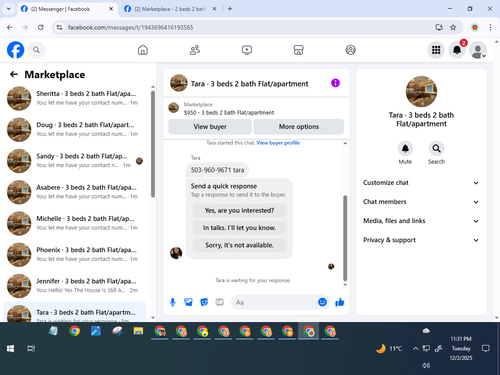This screenshot has height=375, width=500.
Task: Open Jennifer's conversation
Action: pos(75,286)
